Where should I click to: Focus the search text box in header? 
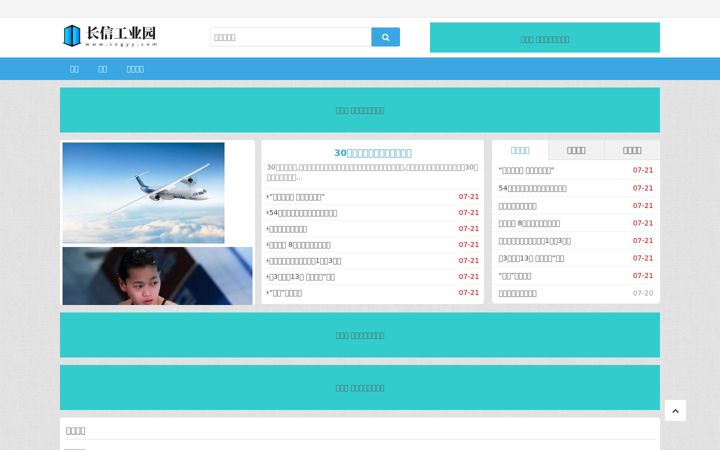(x=291, y=37)
